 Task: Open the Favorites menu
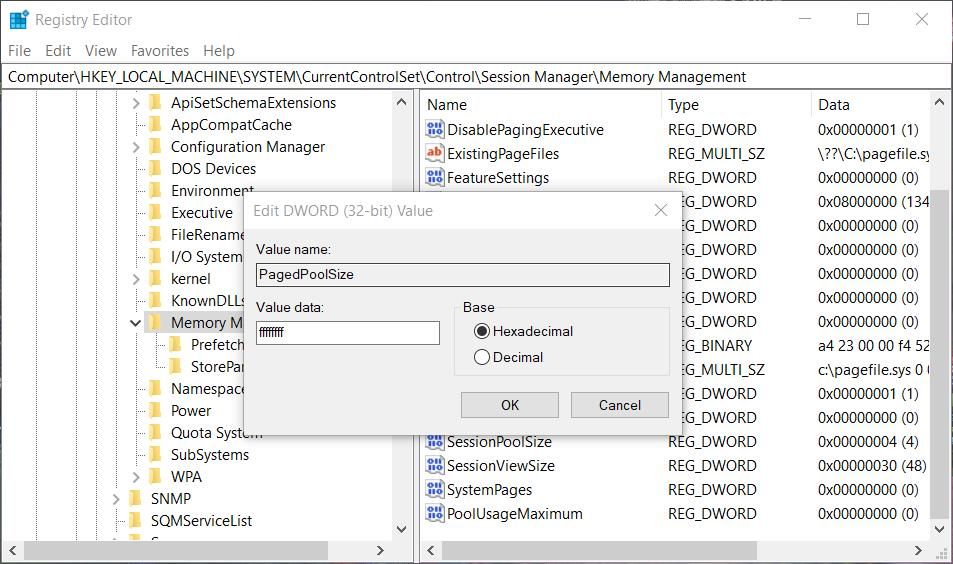(x=159, y=50)
